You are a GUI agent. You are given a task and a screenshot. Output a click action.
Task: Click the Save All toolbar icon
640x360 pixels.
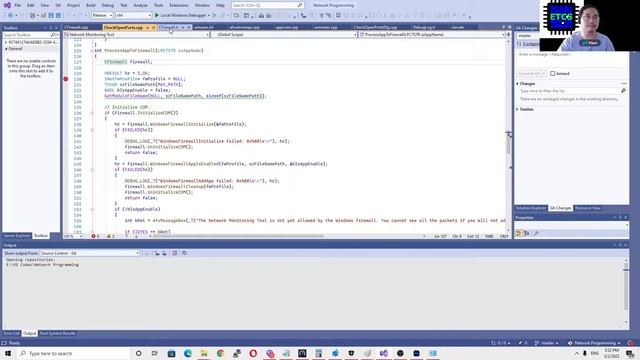tap(58, 15)
